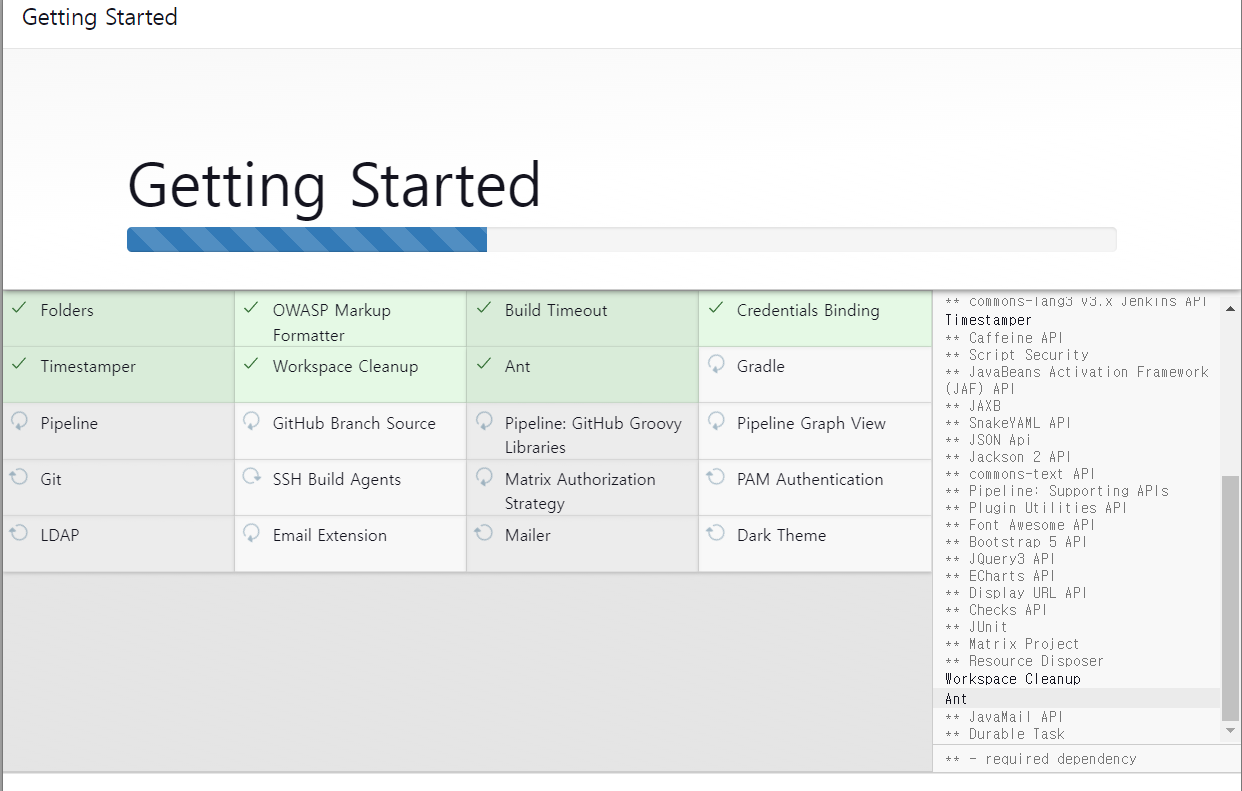Click the Timestamper entry in the log
Viewport: 1242px width, 791px height.
(988, 320)
